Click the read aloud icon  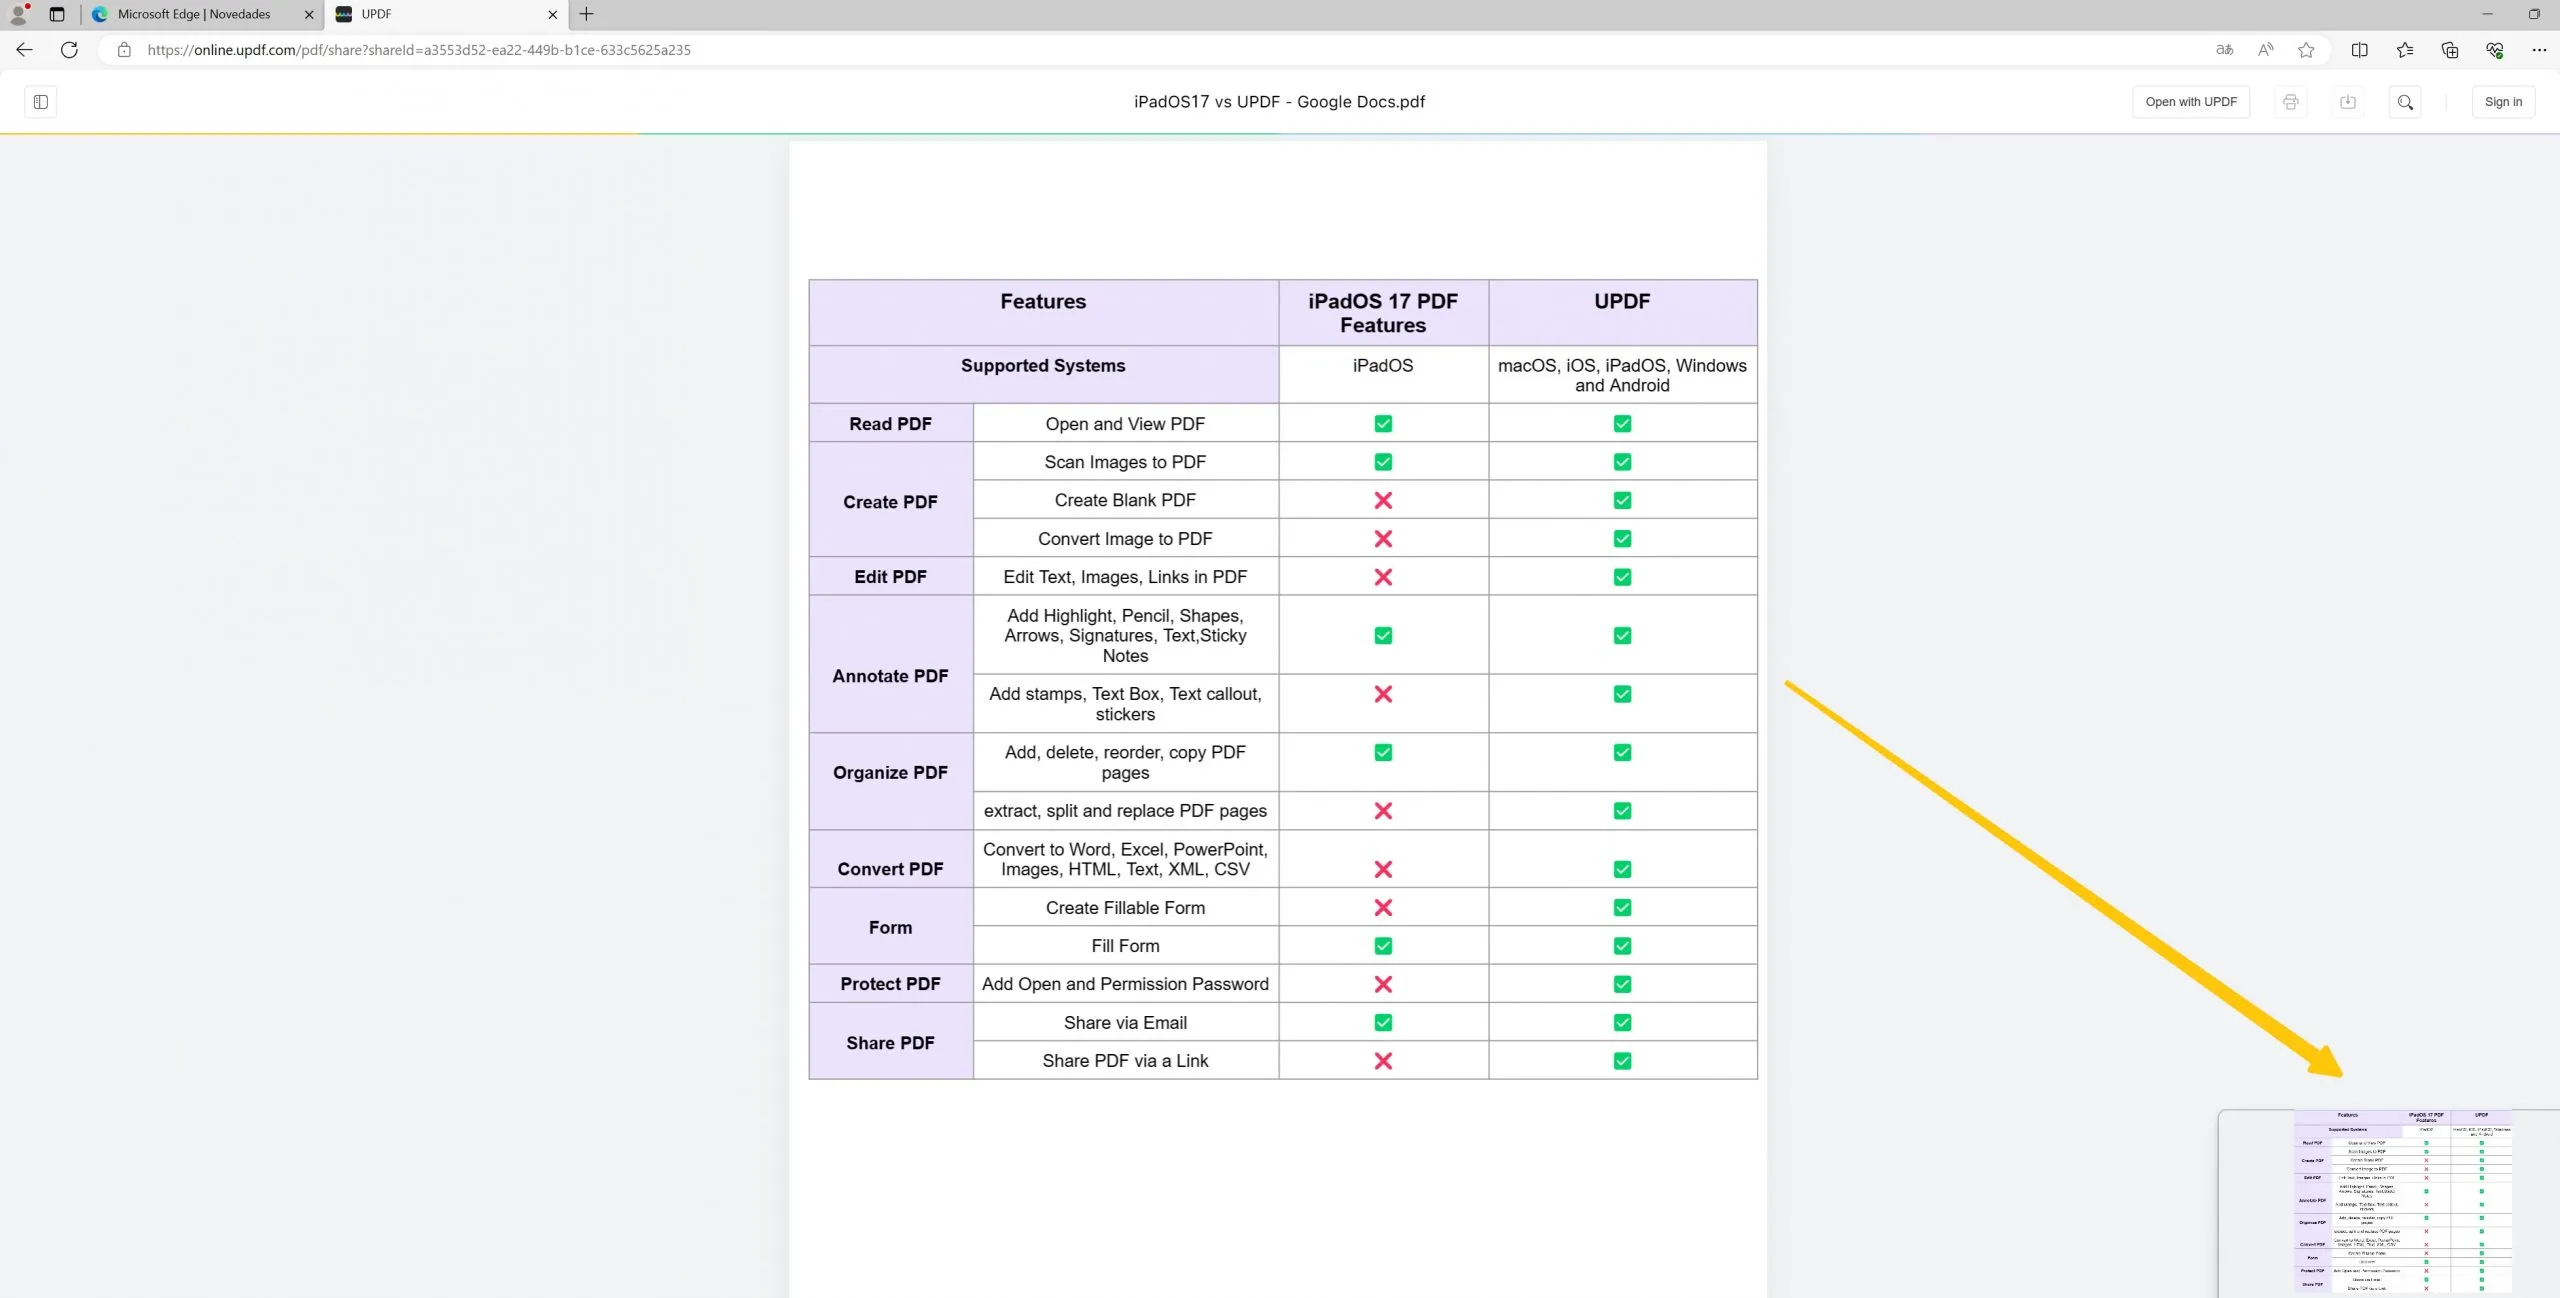[x=2265, y=49]
